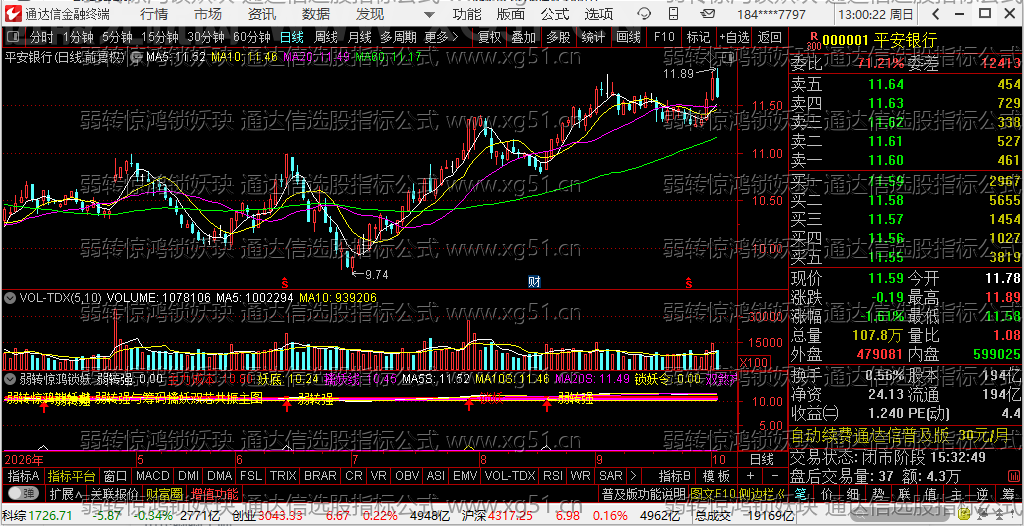Open the 市场 menu
The image size is (1024, 526).
coord(208,14)
